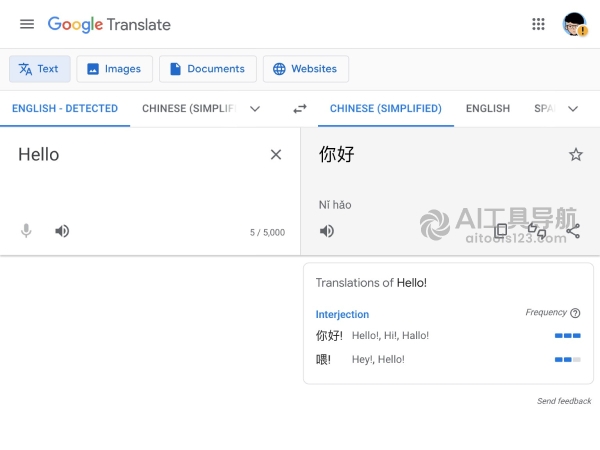Open the Google account avatar
Image resolution: width=600 pixels, height=450 pixels.
[x=574, y=24]
